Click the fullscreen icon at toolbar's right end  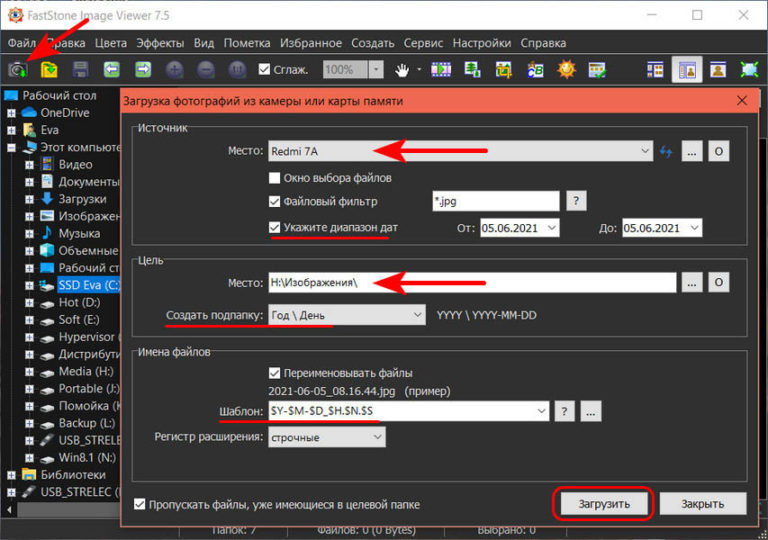(748, 70)
